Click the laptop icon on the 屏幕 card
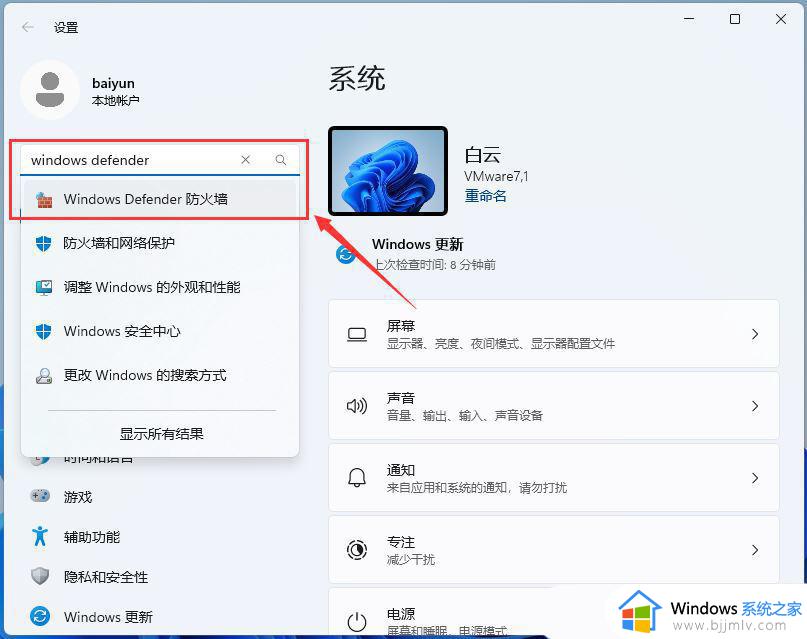This screenshot has height=639, width=807. coord(357,334)
